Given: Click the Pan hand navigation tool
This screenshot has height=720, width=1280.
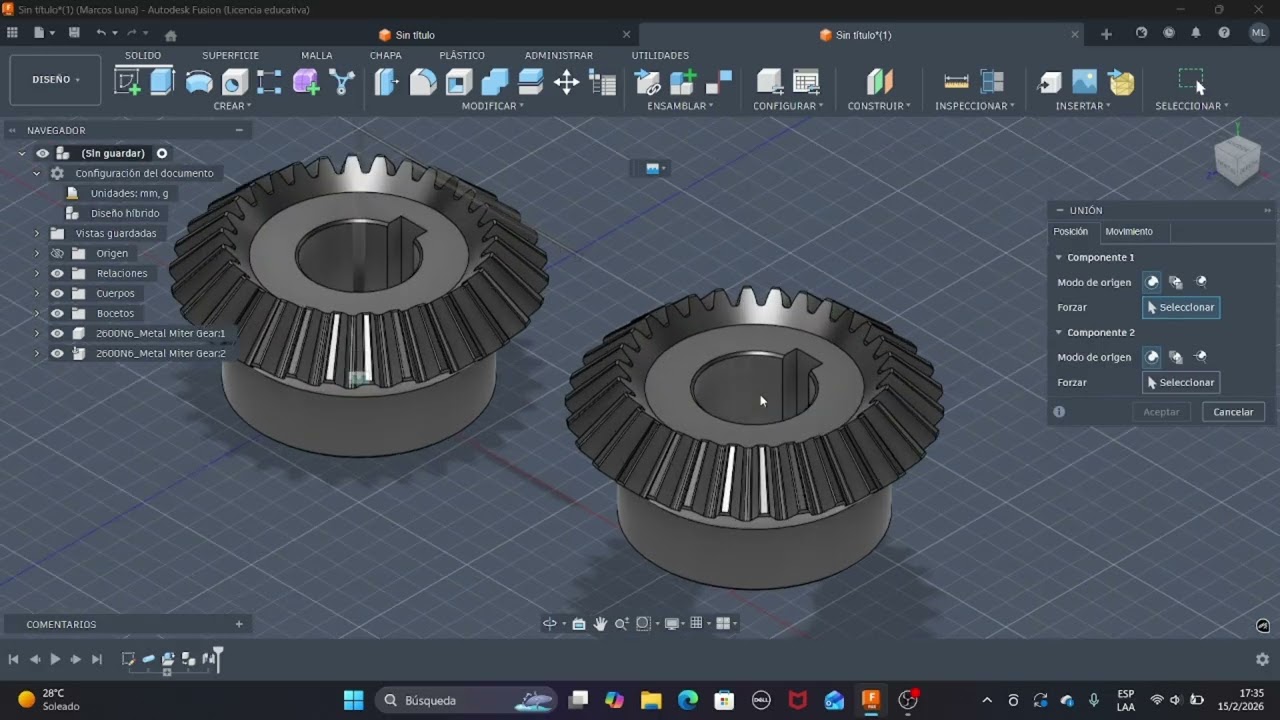Looking at the screenshot, I should coord(600,624).
